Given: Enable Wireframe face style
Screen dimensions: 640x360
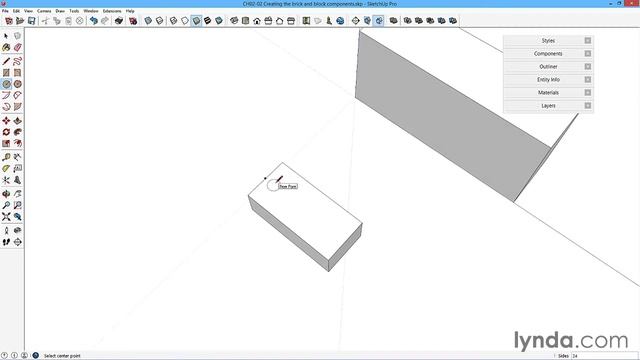Looking at the screenshot, I should [173, 21].
